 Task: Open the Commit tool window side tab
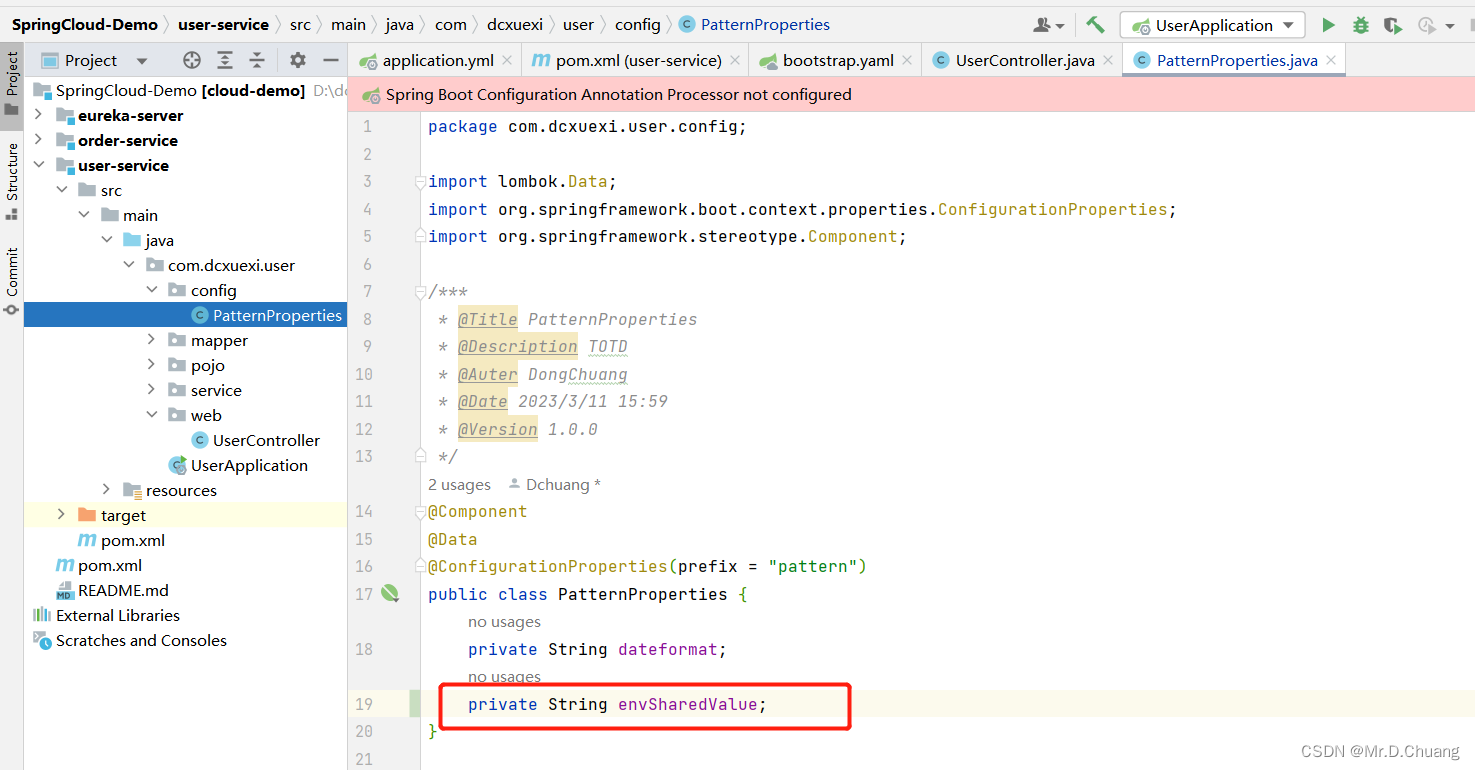tap(12, 280)
